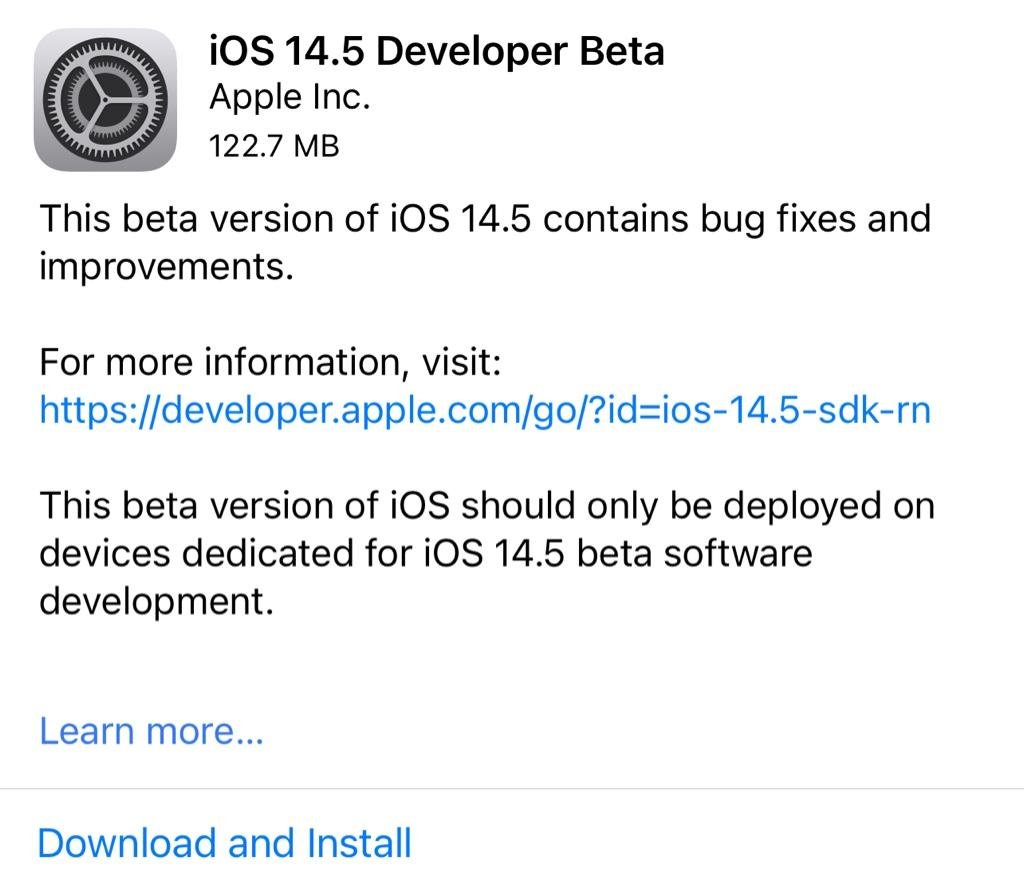Screen dimensions: 1024x890
Task: Tap the Settings gear app icon
Action: click(105, 98)
